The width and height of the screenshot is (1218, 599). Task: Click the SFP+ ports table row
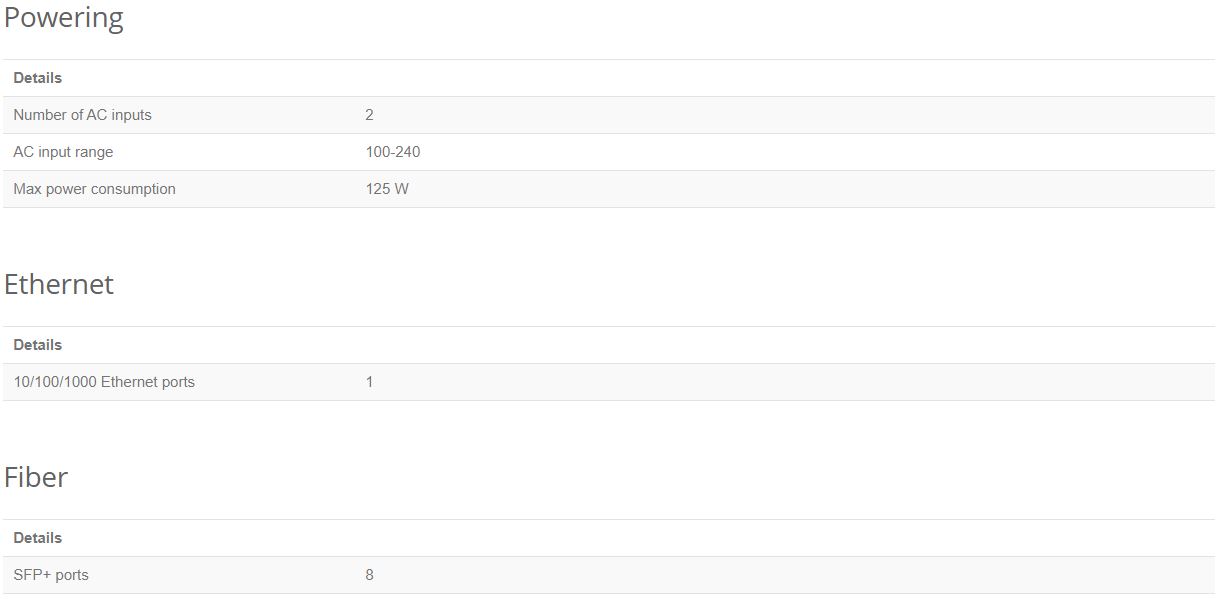(609, 575)
